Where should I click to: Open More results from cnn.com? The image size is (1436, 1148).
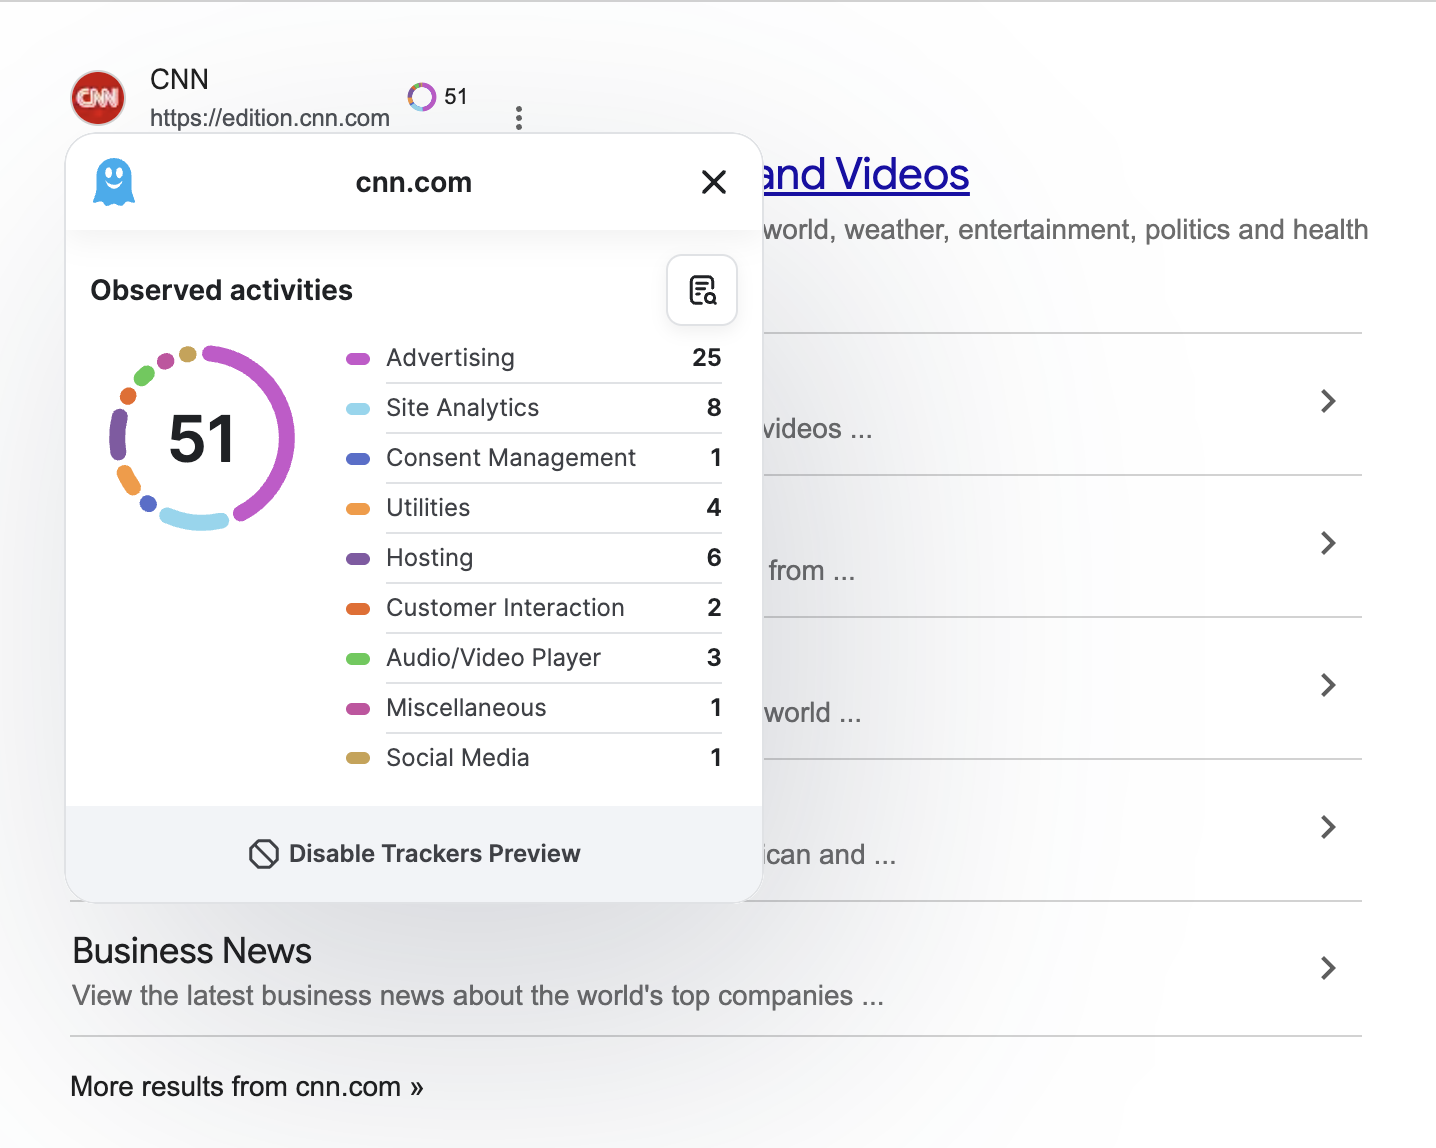pos(247,1087)
